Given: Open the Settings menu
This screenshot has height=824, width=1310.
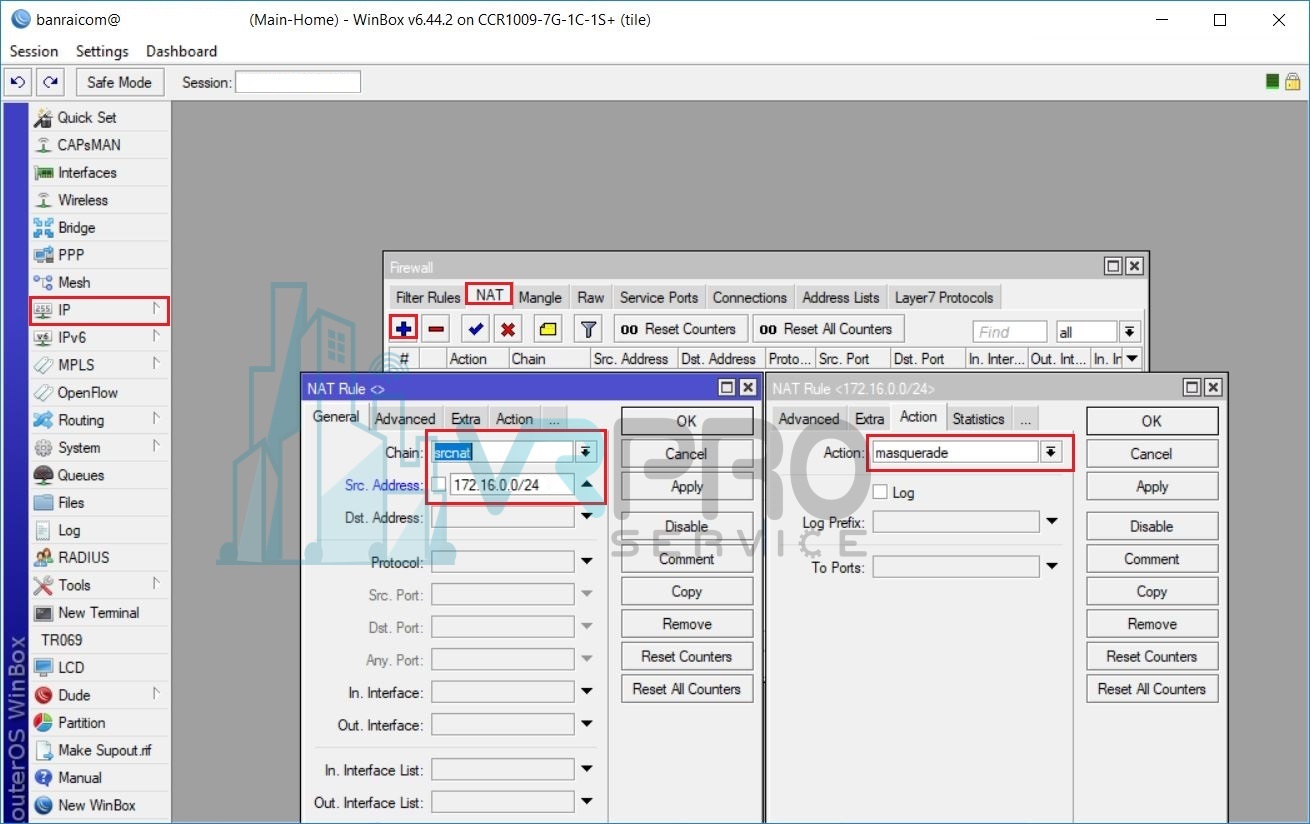Looking at the screenshot, I should [x=102, y=51].
